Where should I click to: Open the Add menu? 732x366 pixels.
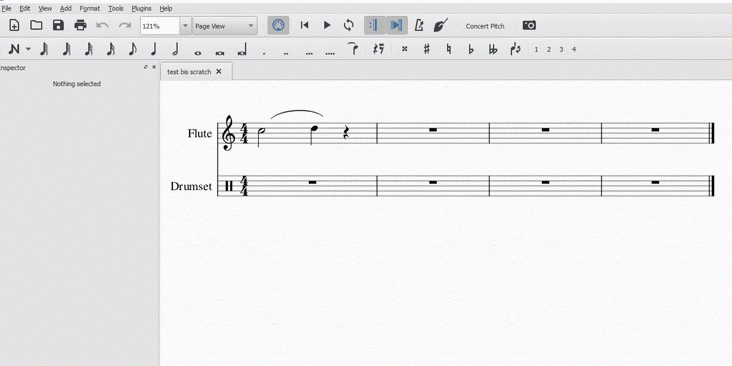66,8
